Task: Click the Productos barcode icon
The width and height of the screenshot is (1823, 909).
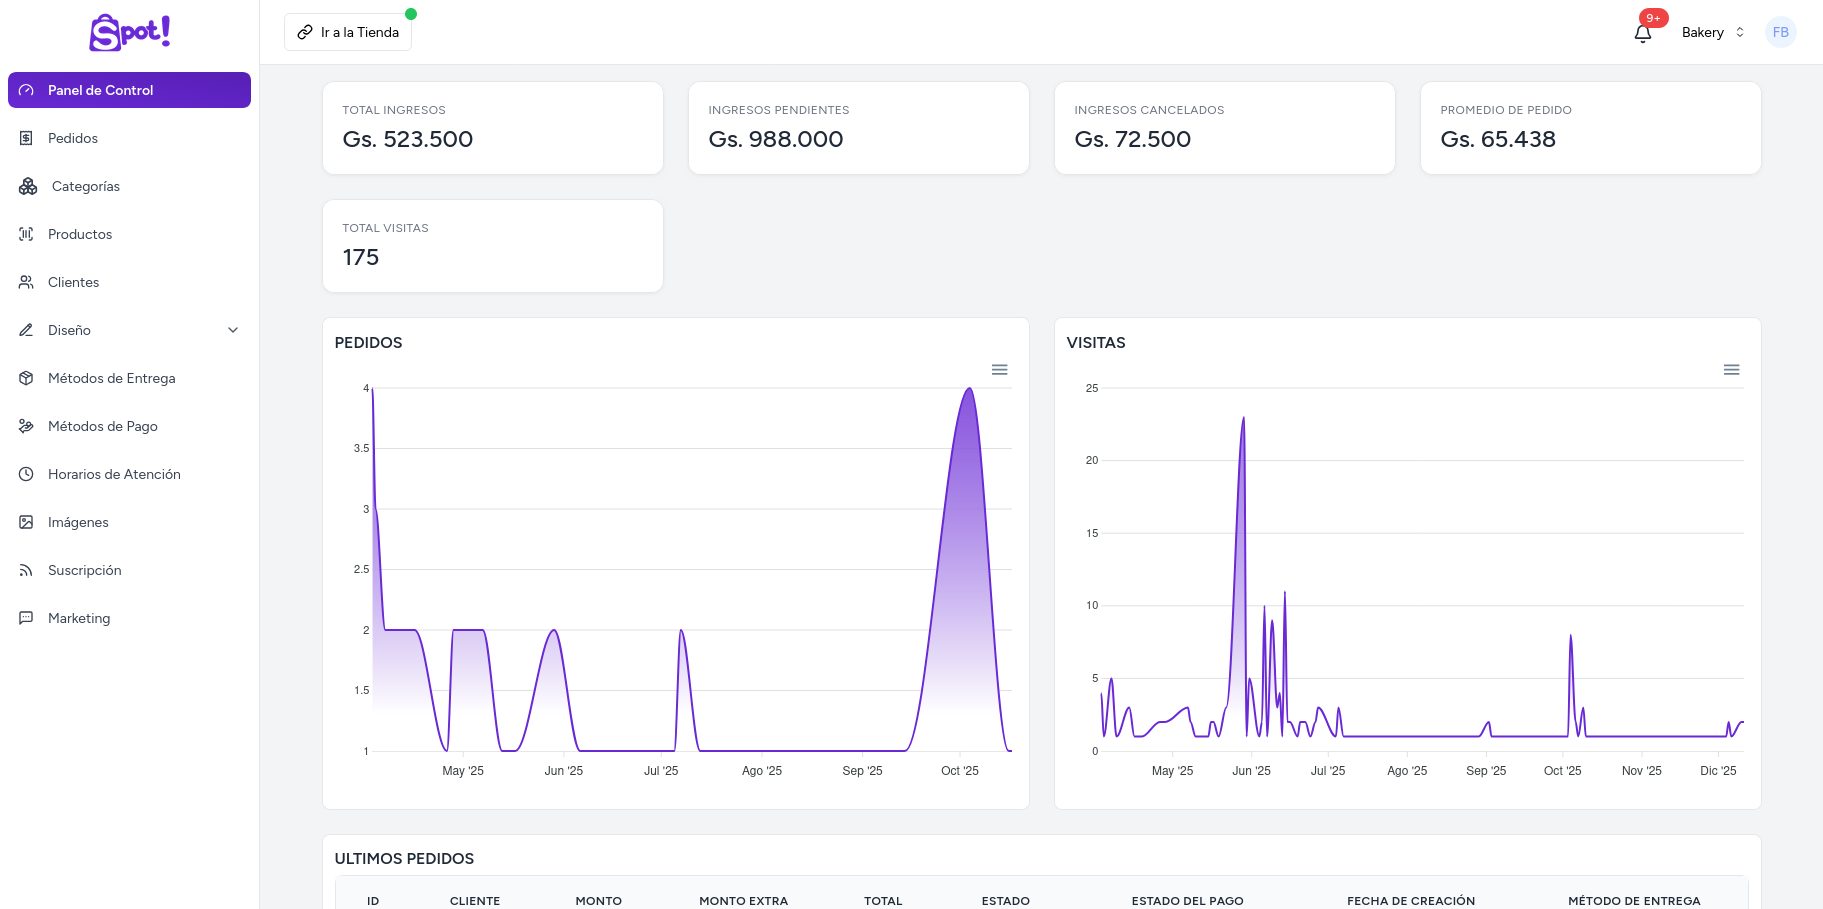Action: coord(27,234)
